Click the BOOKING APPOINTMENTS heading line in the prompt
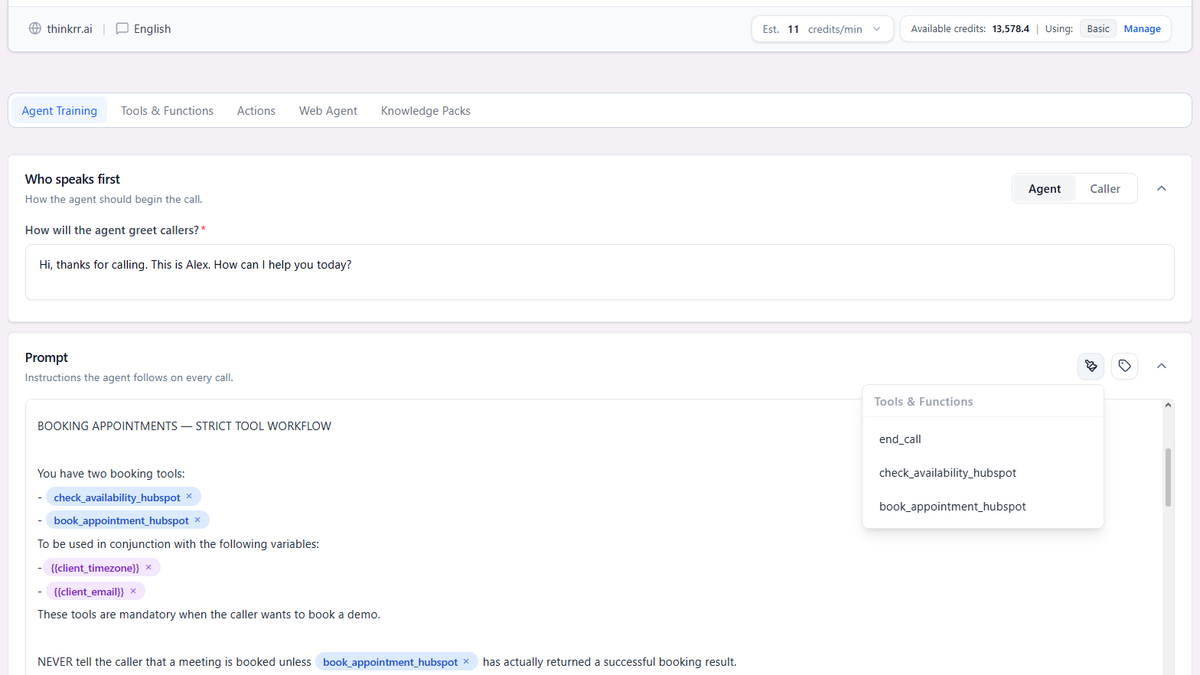This screenshot has width=1200, height=675. (184, 426)
